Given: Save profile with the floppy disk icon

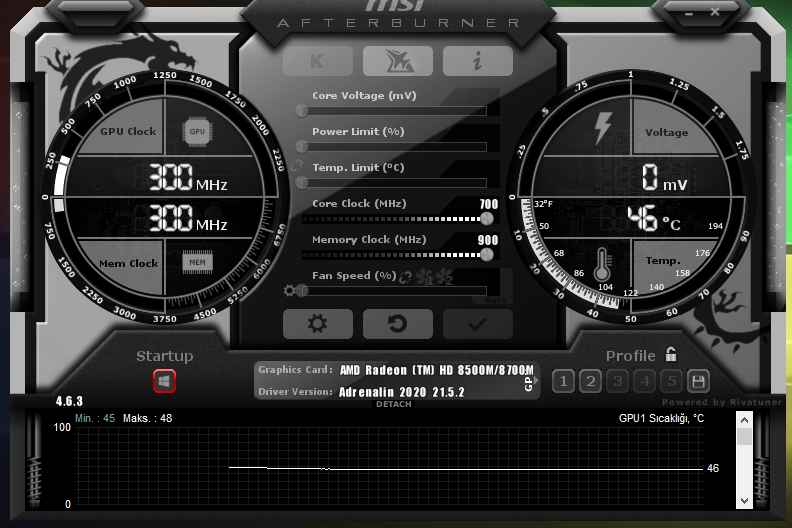Looking at the screenshot, I should point(699,381).
